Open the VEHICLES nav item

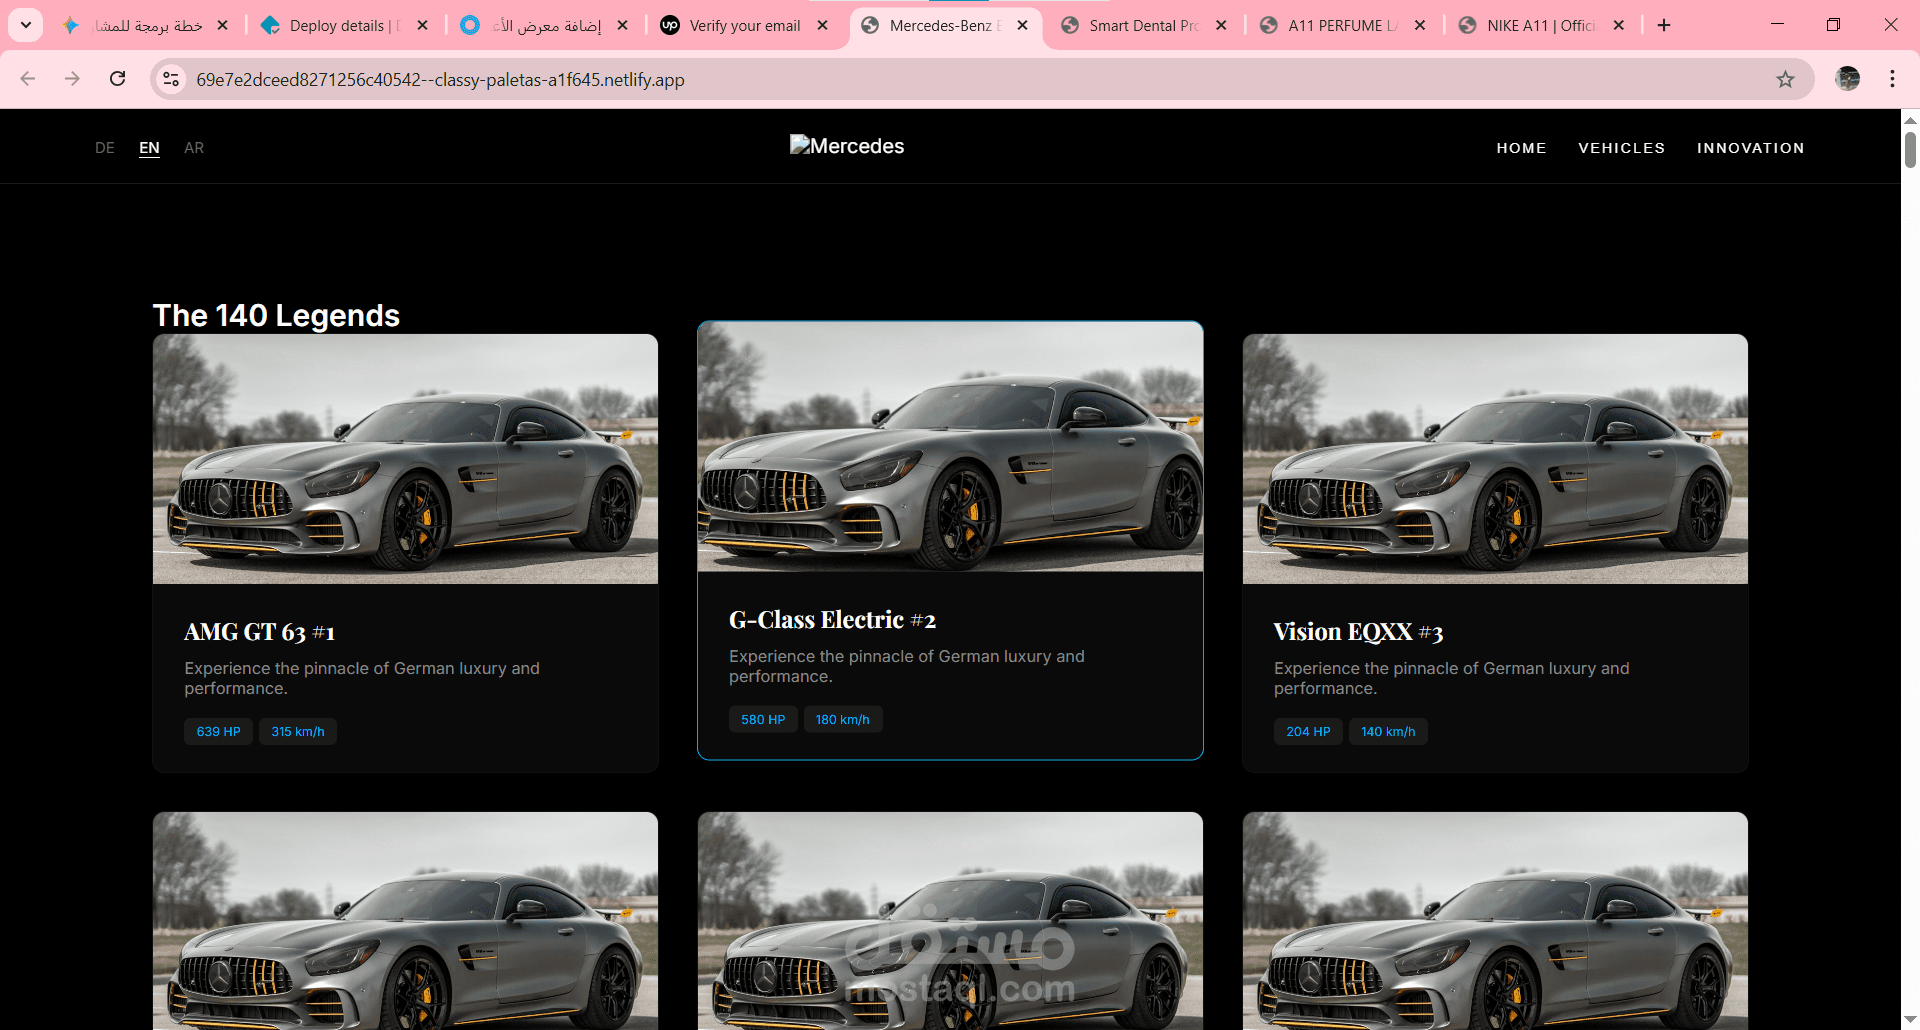pos(1622,148)
